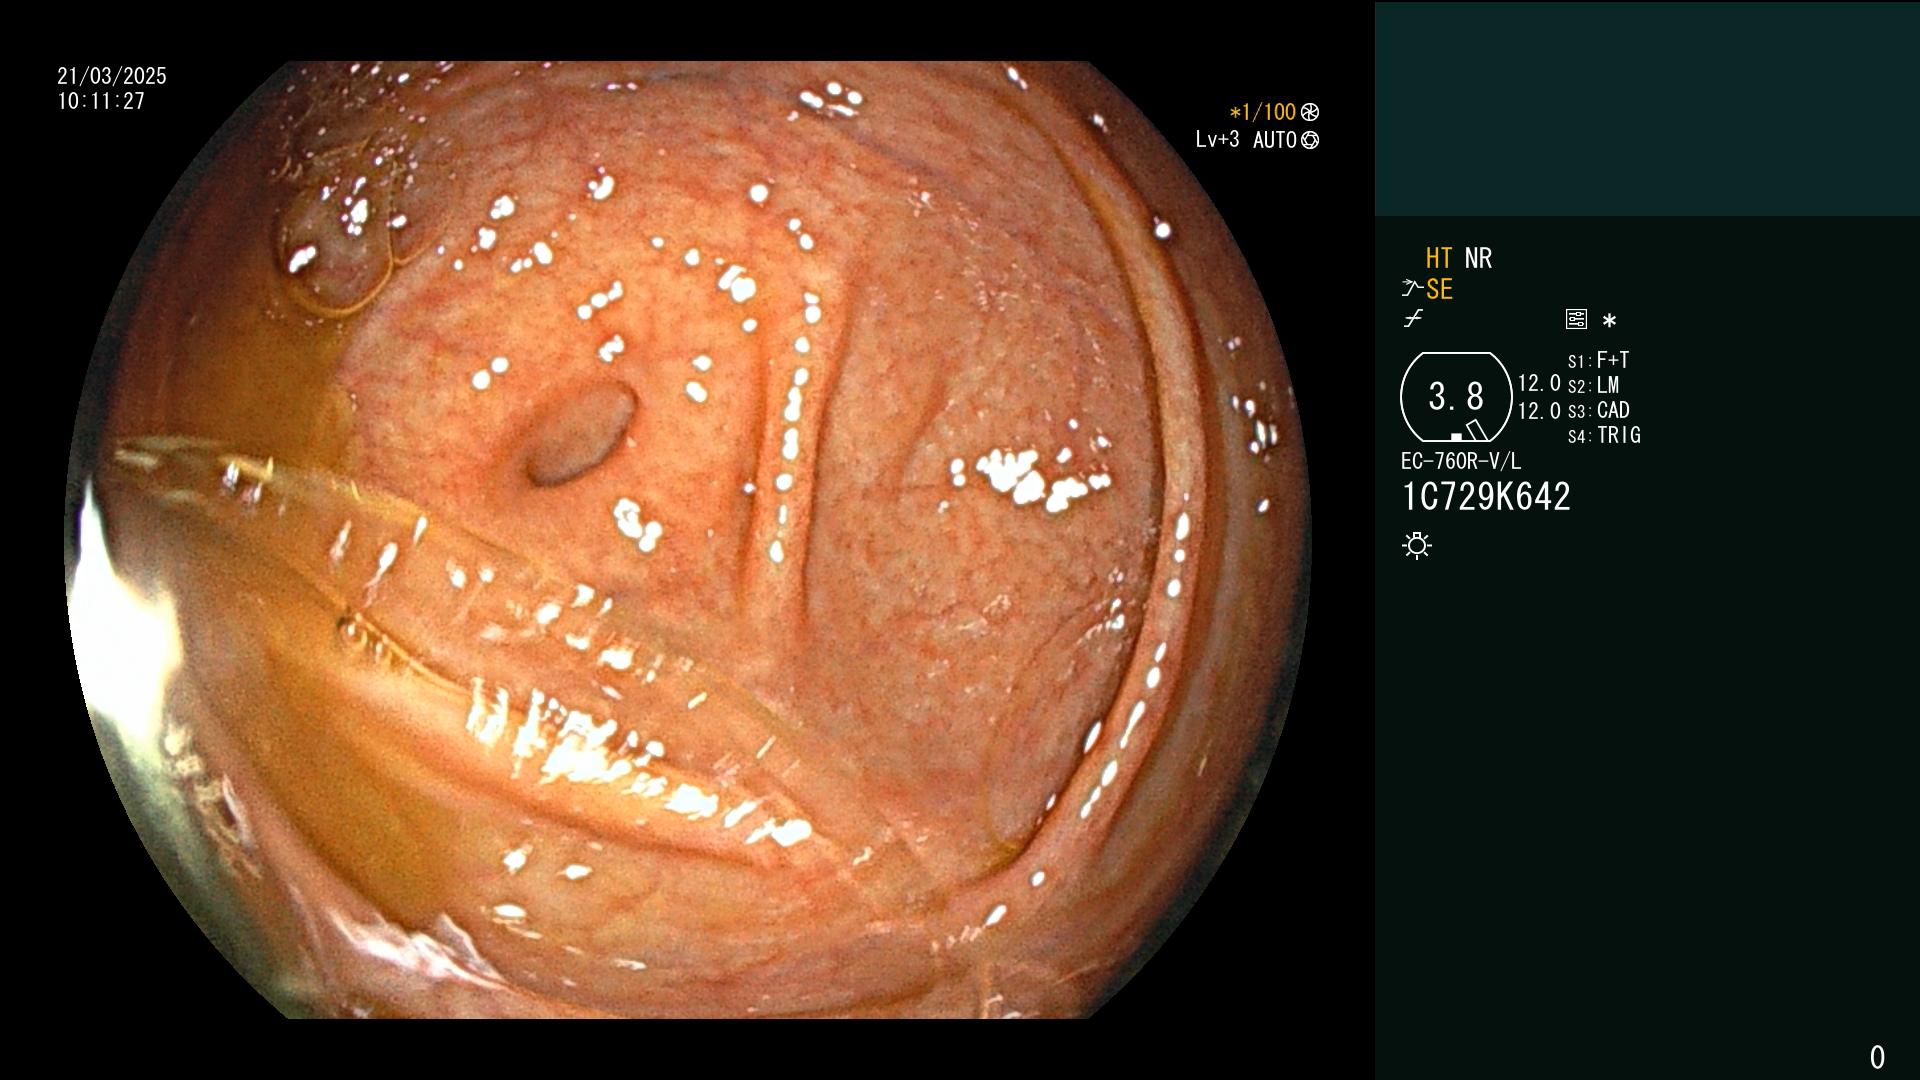1920x1080 pixels.
Task: Click the endoscopic live image view
Action: pyautogui.click(x=688, y=540)
